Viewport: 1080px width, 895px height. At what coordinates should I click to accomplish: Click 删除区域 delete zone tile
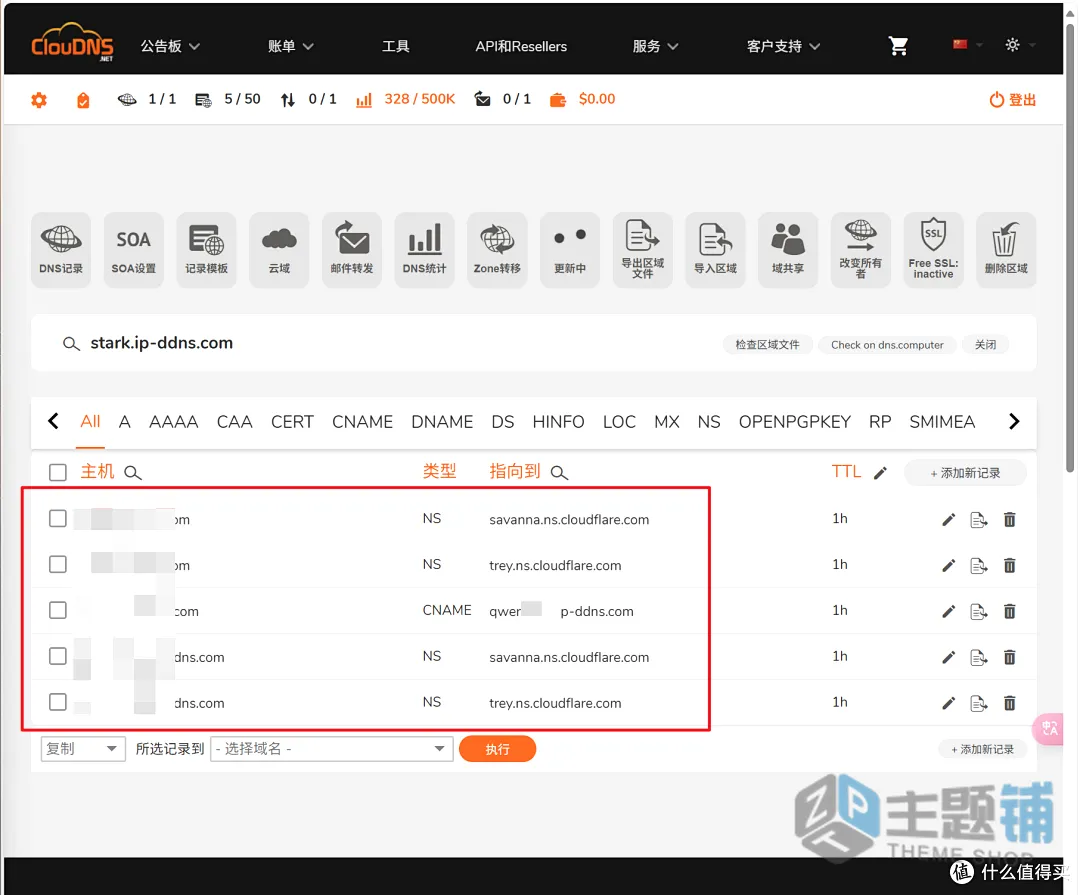click(1006, 249)
